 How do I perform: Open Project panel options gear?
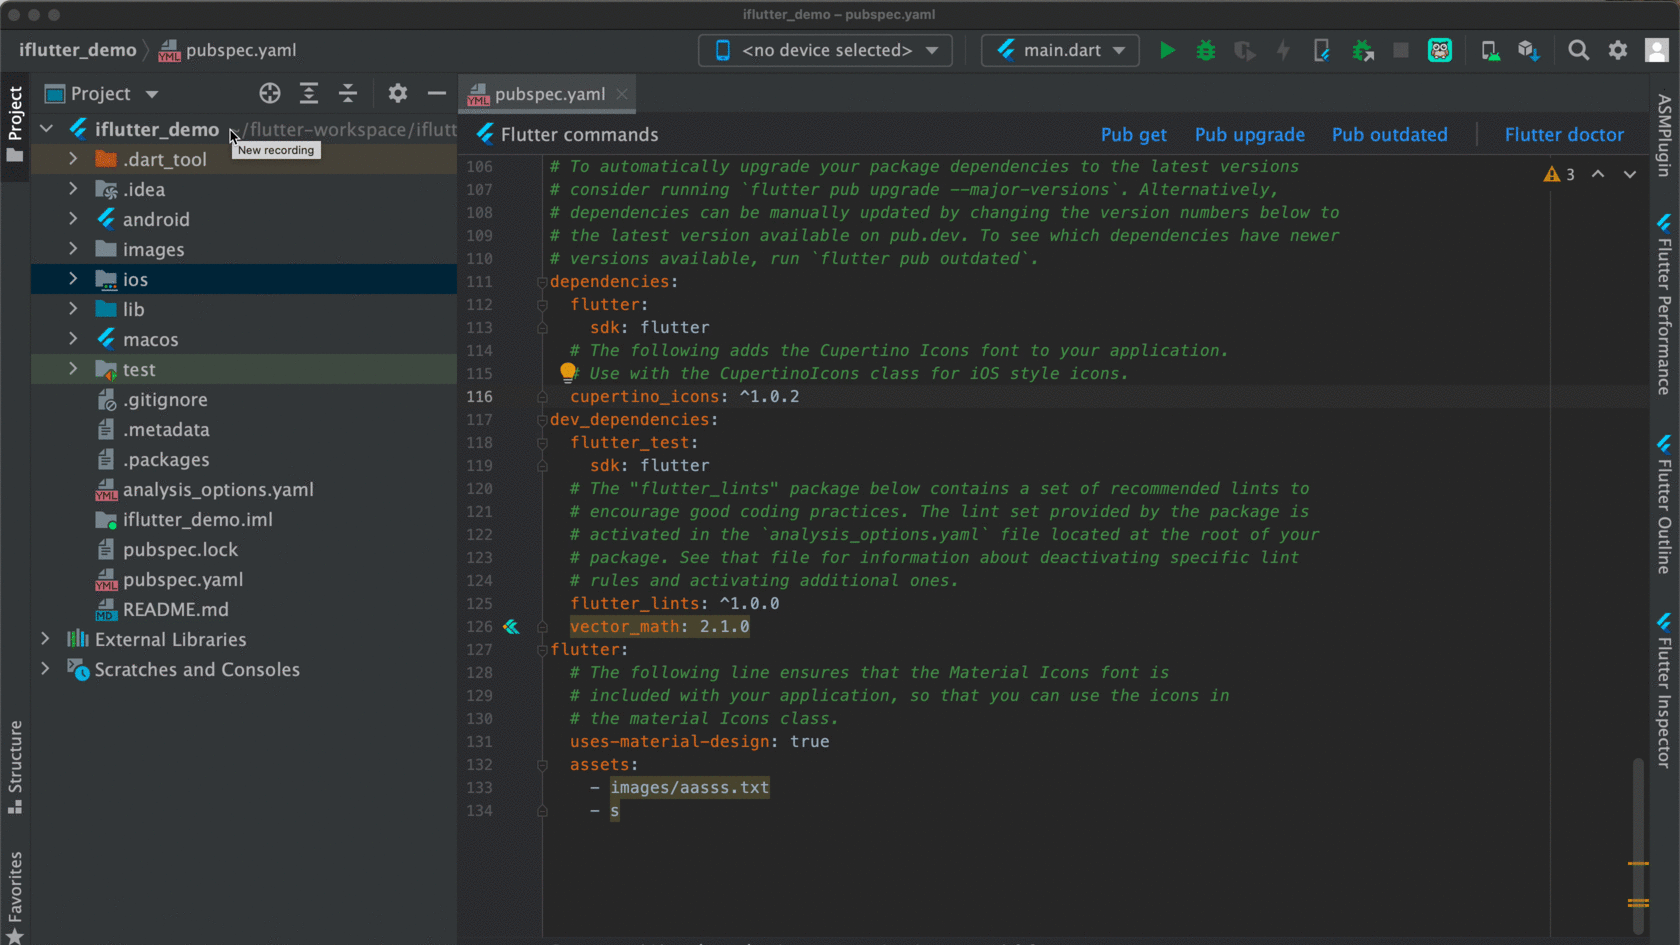pyautogui.click(x=398, y=93)
